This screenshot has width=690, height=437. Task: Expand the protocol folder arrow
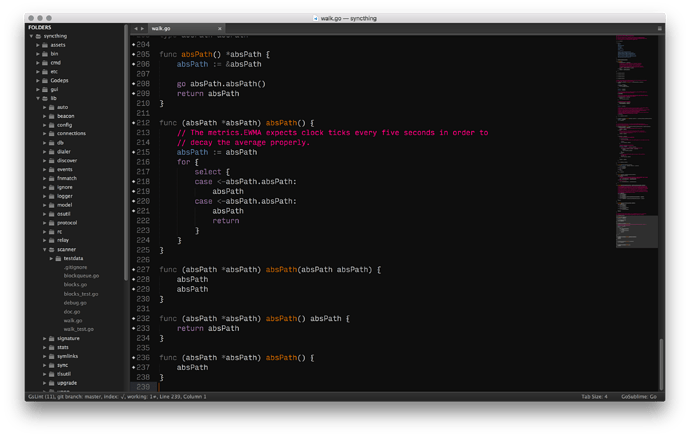click(x=44, y=223)
